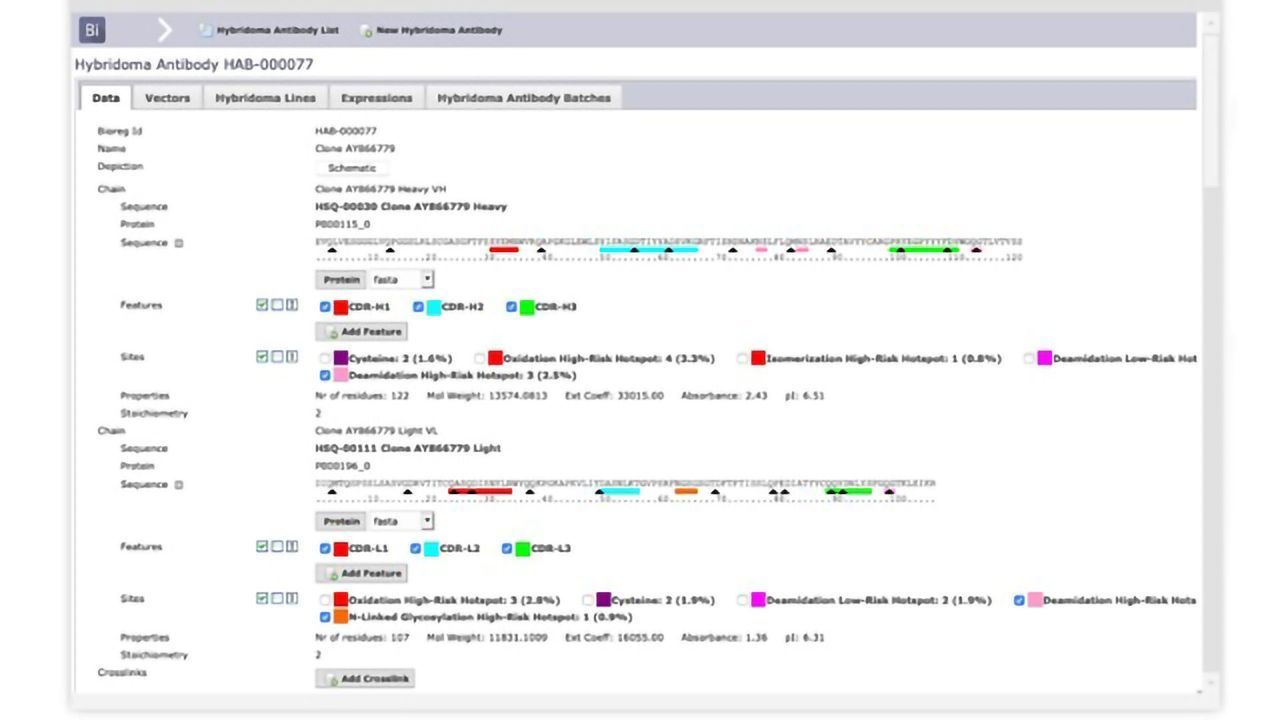Open fasta format dropdown under light chain sequence
Screen dimensions: 1280x720
click(x=401, y=521)
